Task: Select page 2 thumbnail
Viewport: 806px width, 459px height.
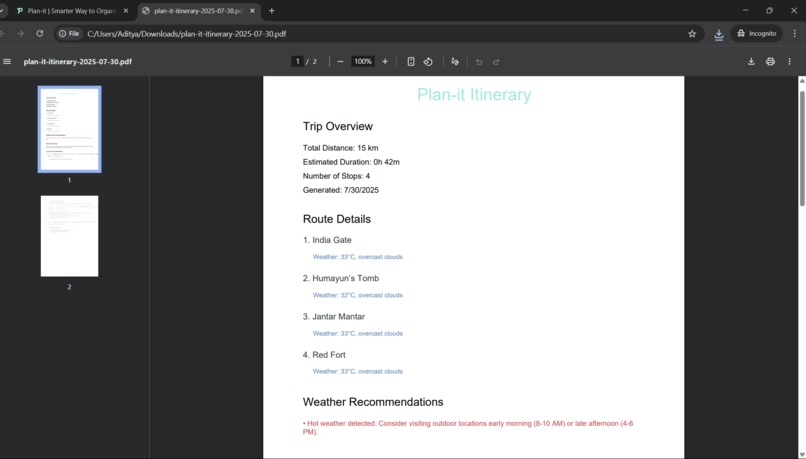Action: (69, 236)
